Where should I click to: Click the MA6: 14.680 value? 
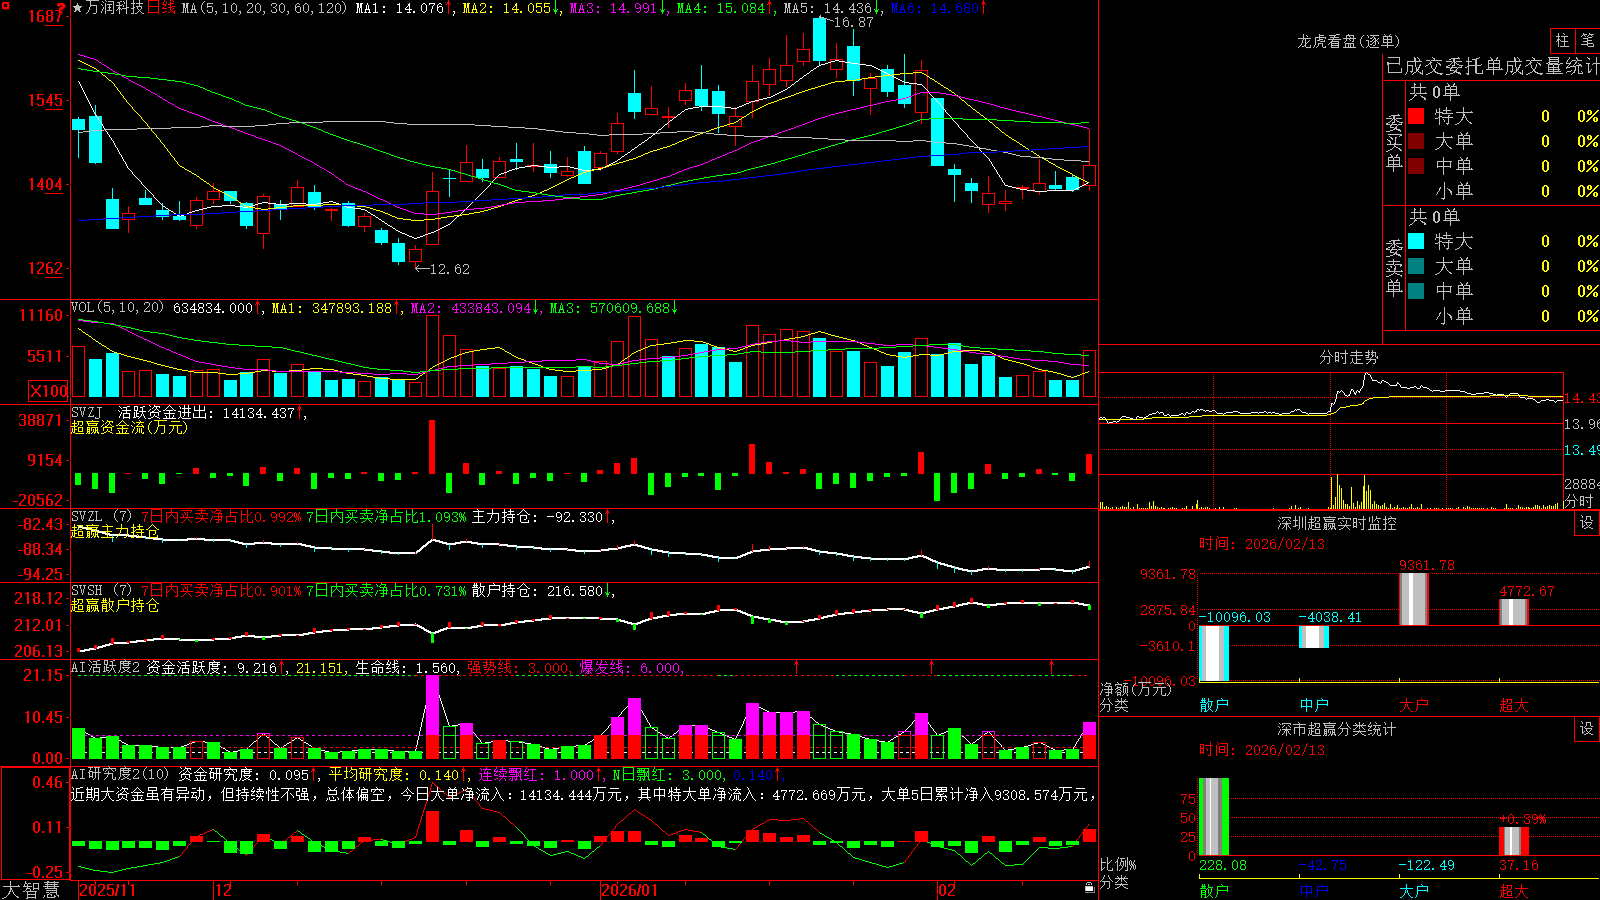point(938,8)
